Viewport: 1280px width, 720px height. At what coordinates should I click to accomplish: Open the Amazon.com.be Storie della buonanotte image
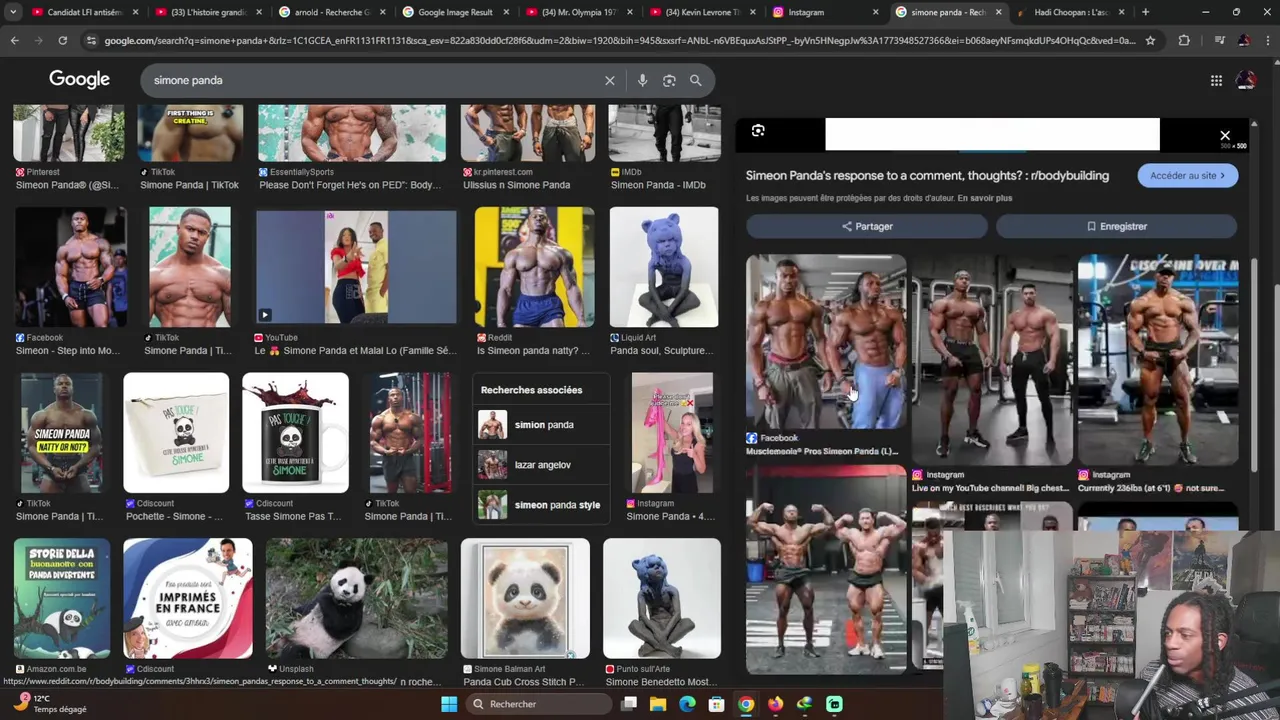click(62, 599)
